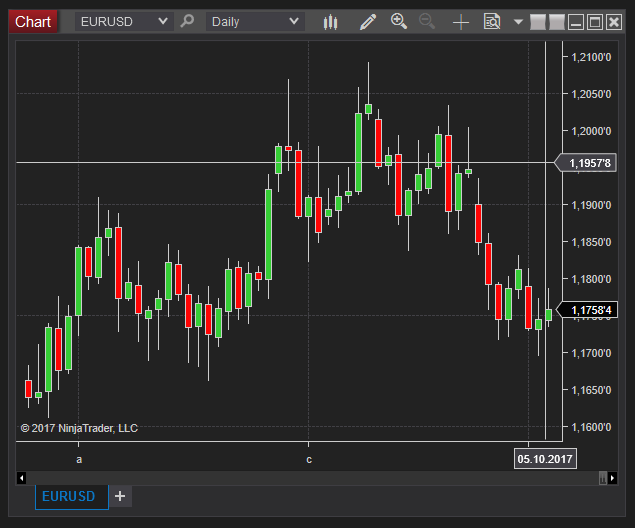Maximize the chart window

click(x=595, y=22)
